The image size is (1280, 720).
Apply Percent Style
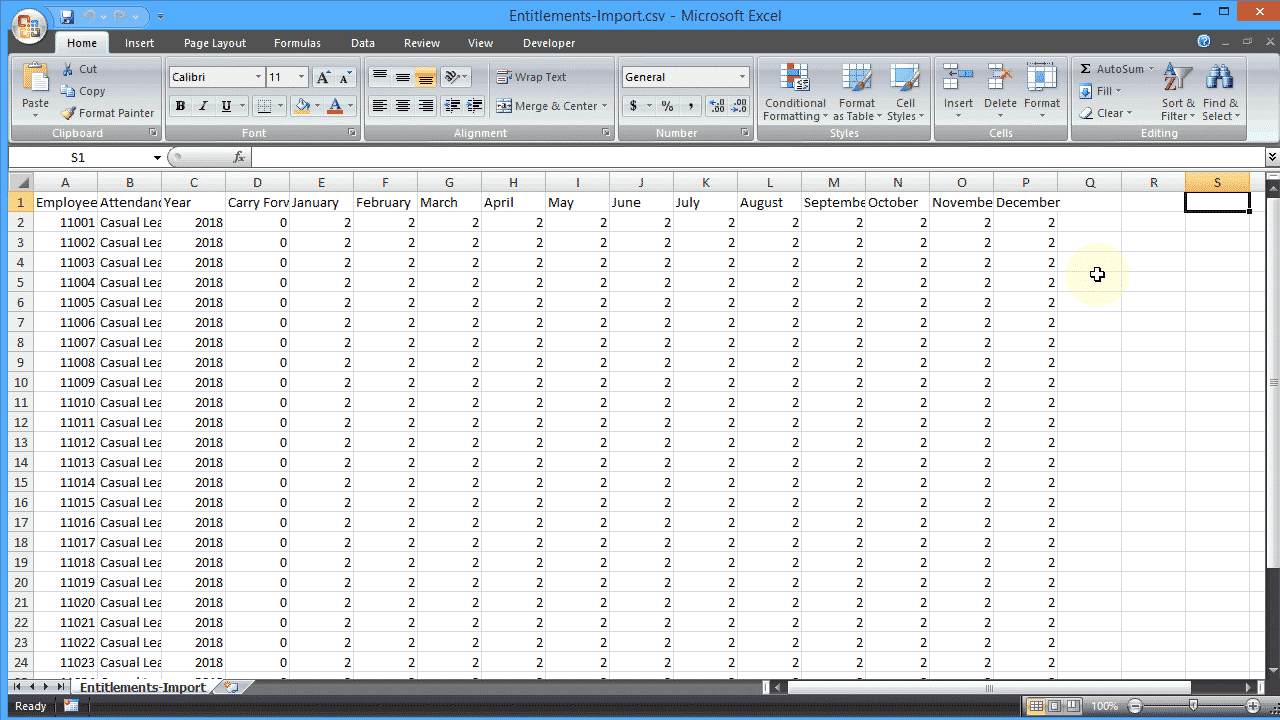click(x=667, y=106)
